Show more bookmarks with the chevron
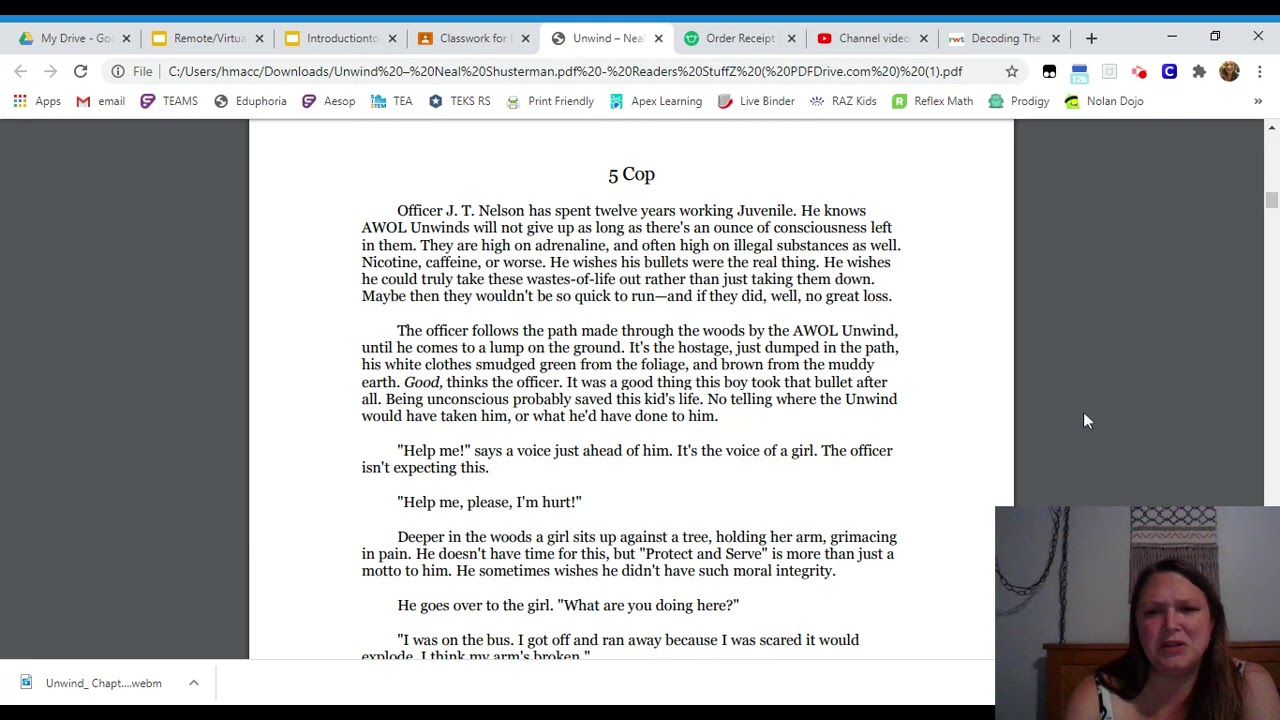 point(1258,101)
